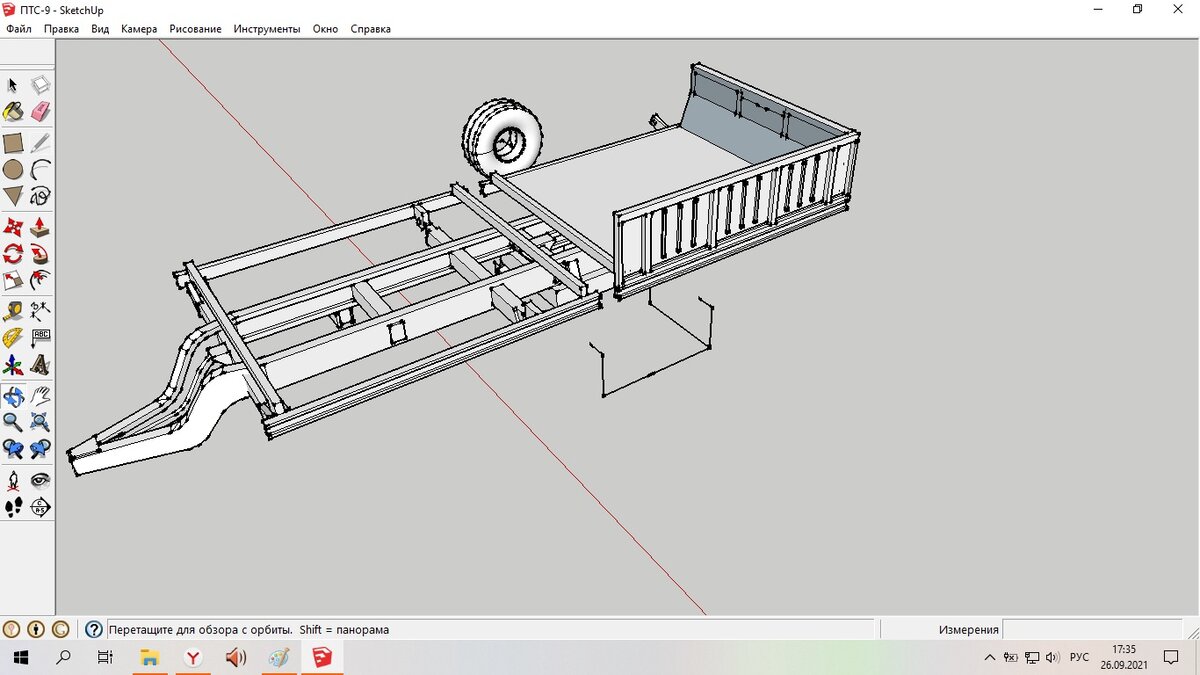This screenshot has height=675, width=1200.
Task: Open the red speaker taskbar app
Action: [236, 658]
